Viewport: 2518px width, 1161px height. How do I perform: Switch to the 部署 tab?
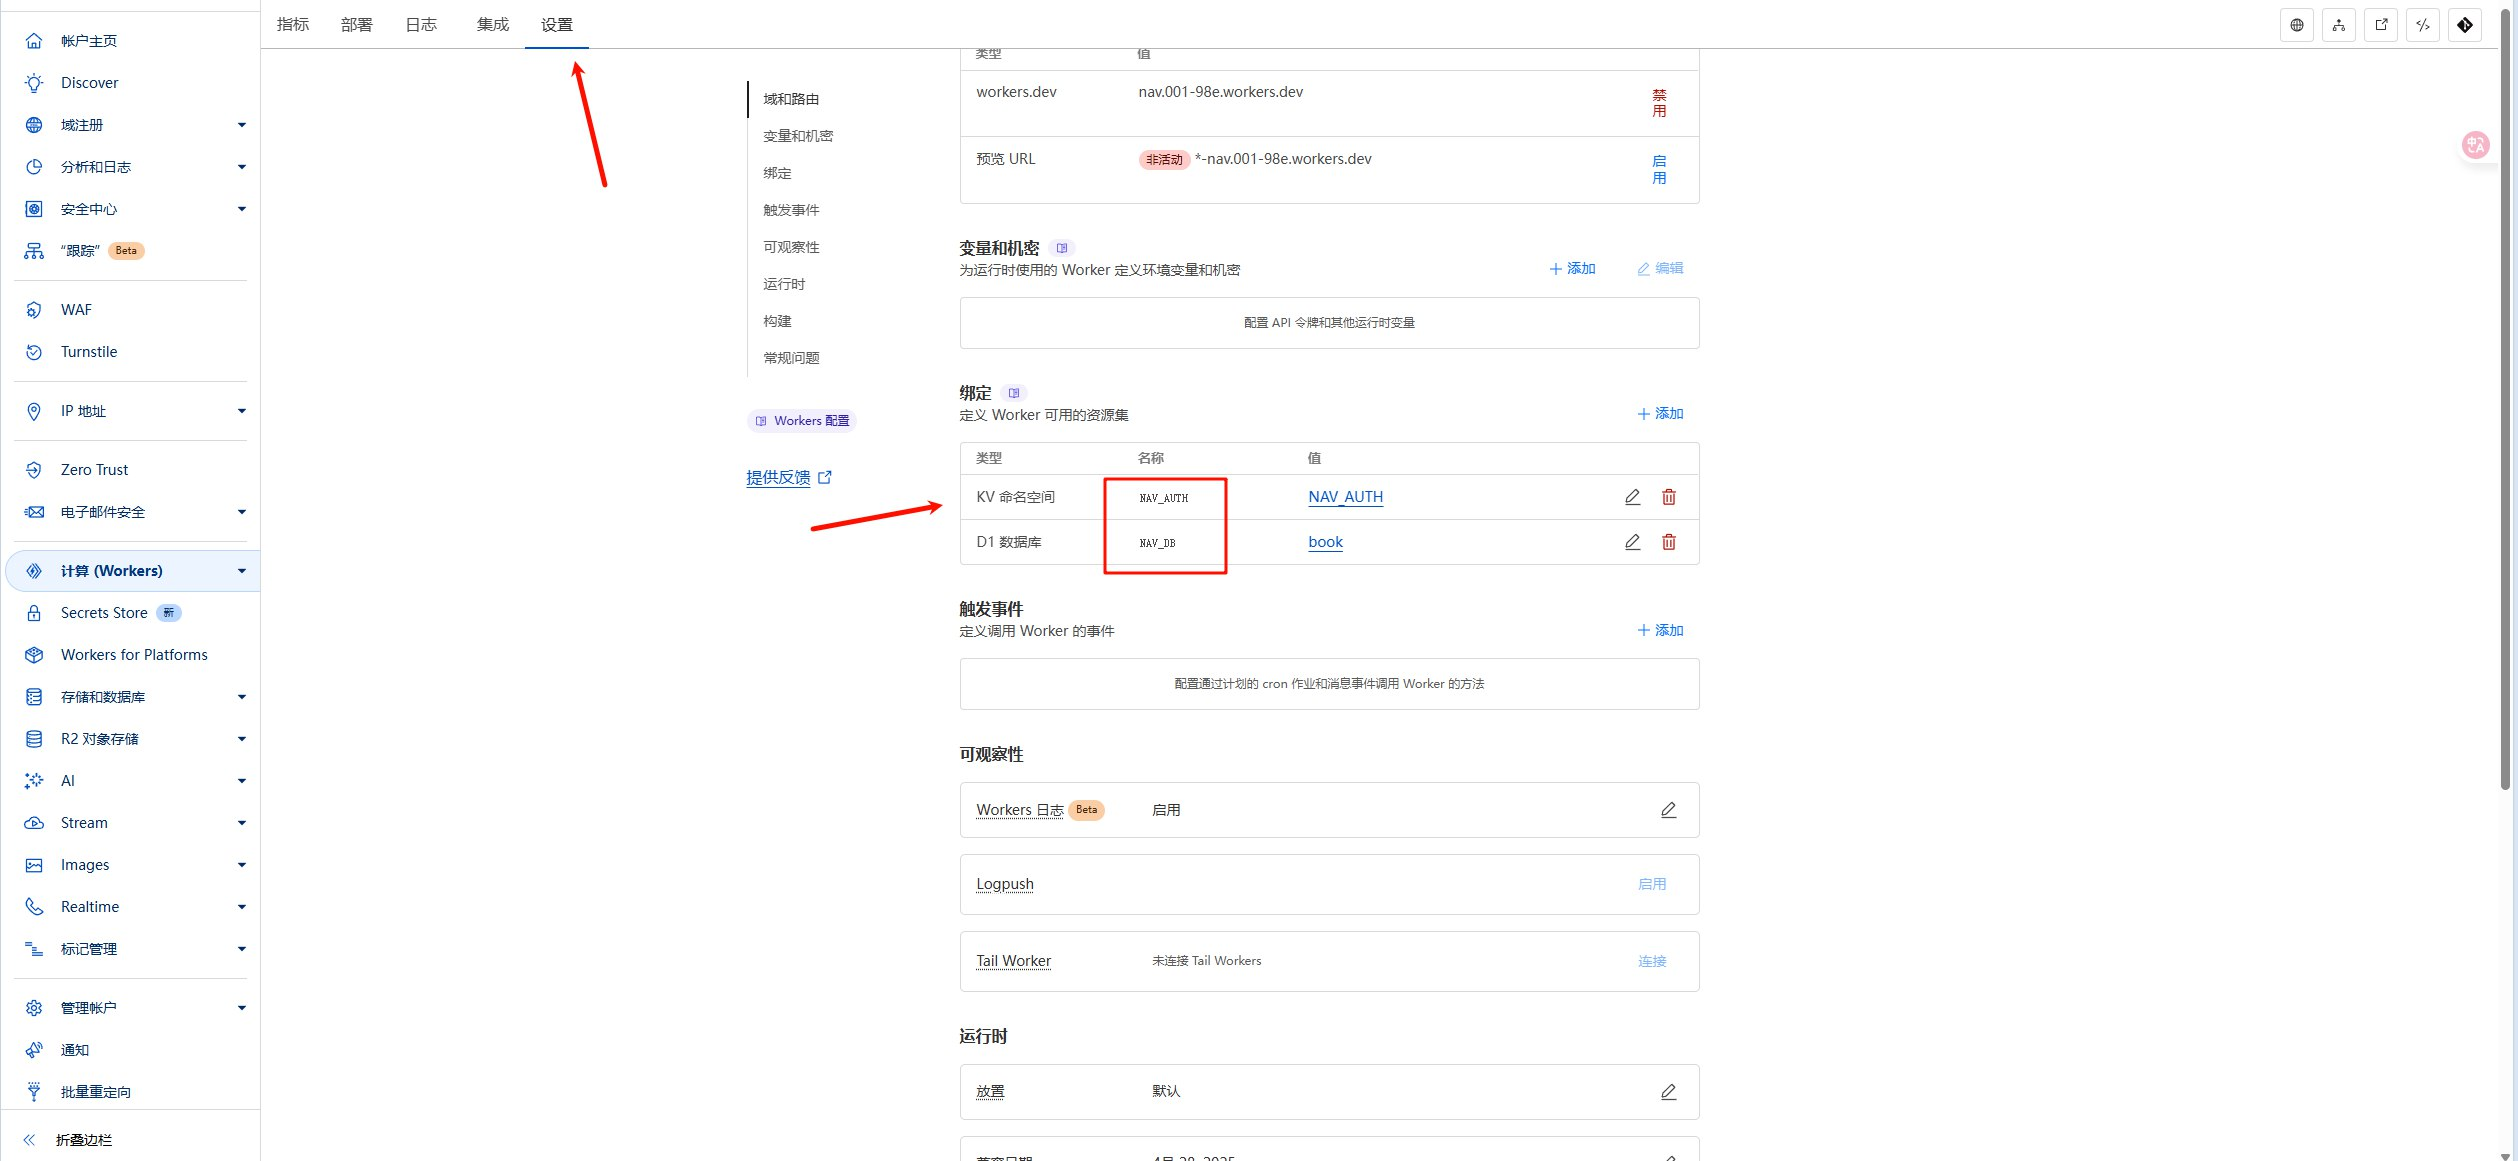click(356, 25)
